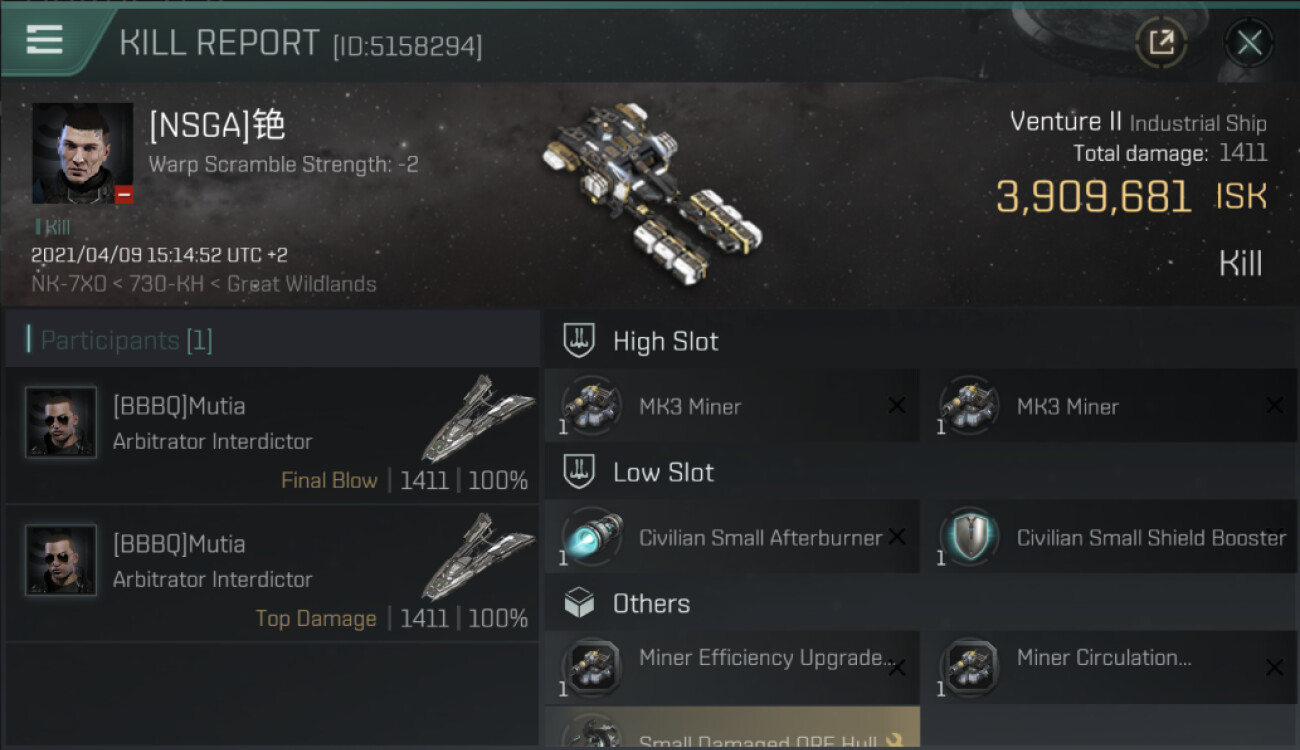Click the X beside Miner Circulation item
Image resolution: width=1300 pixels, height=750 pixels.
[1274, 667]
